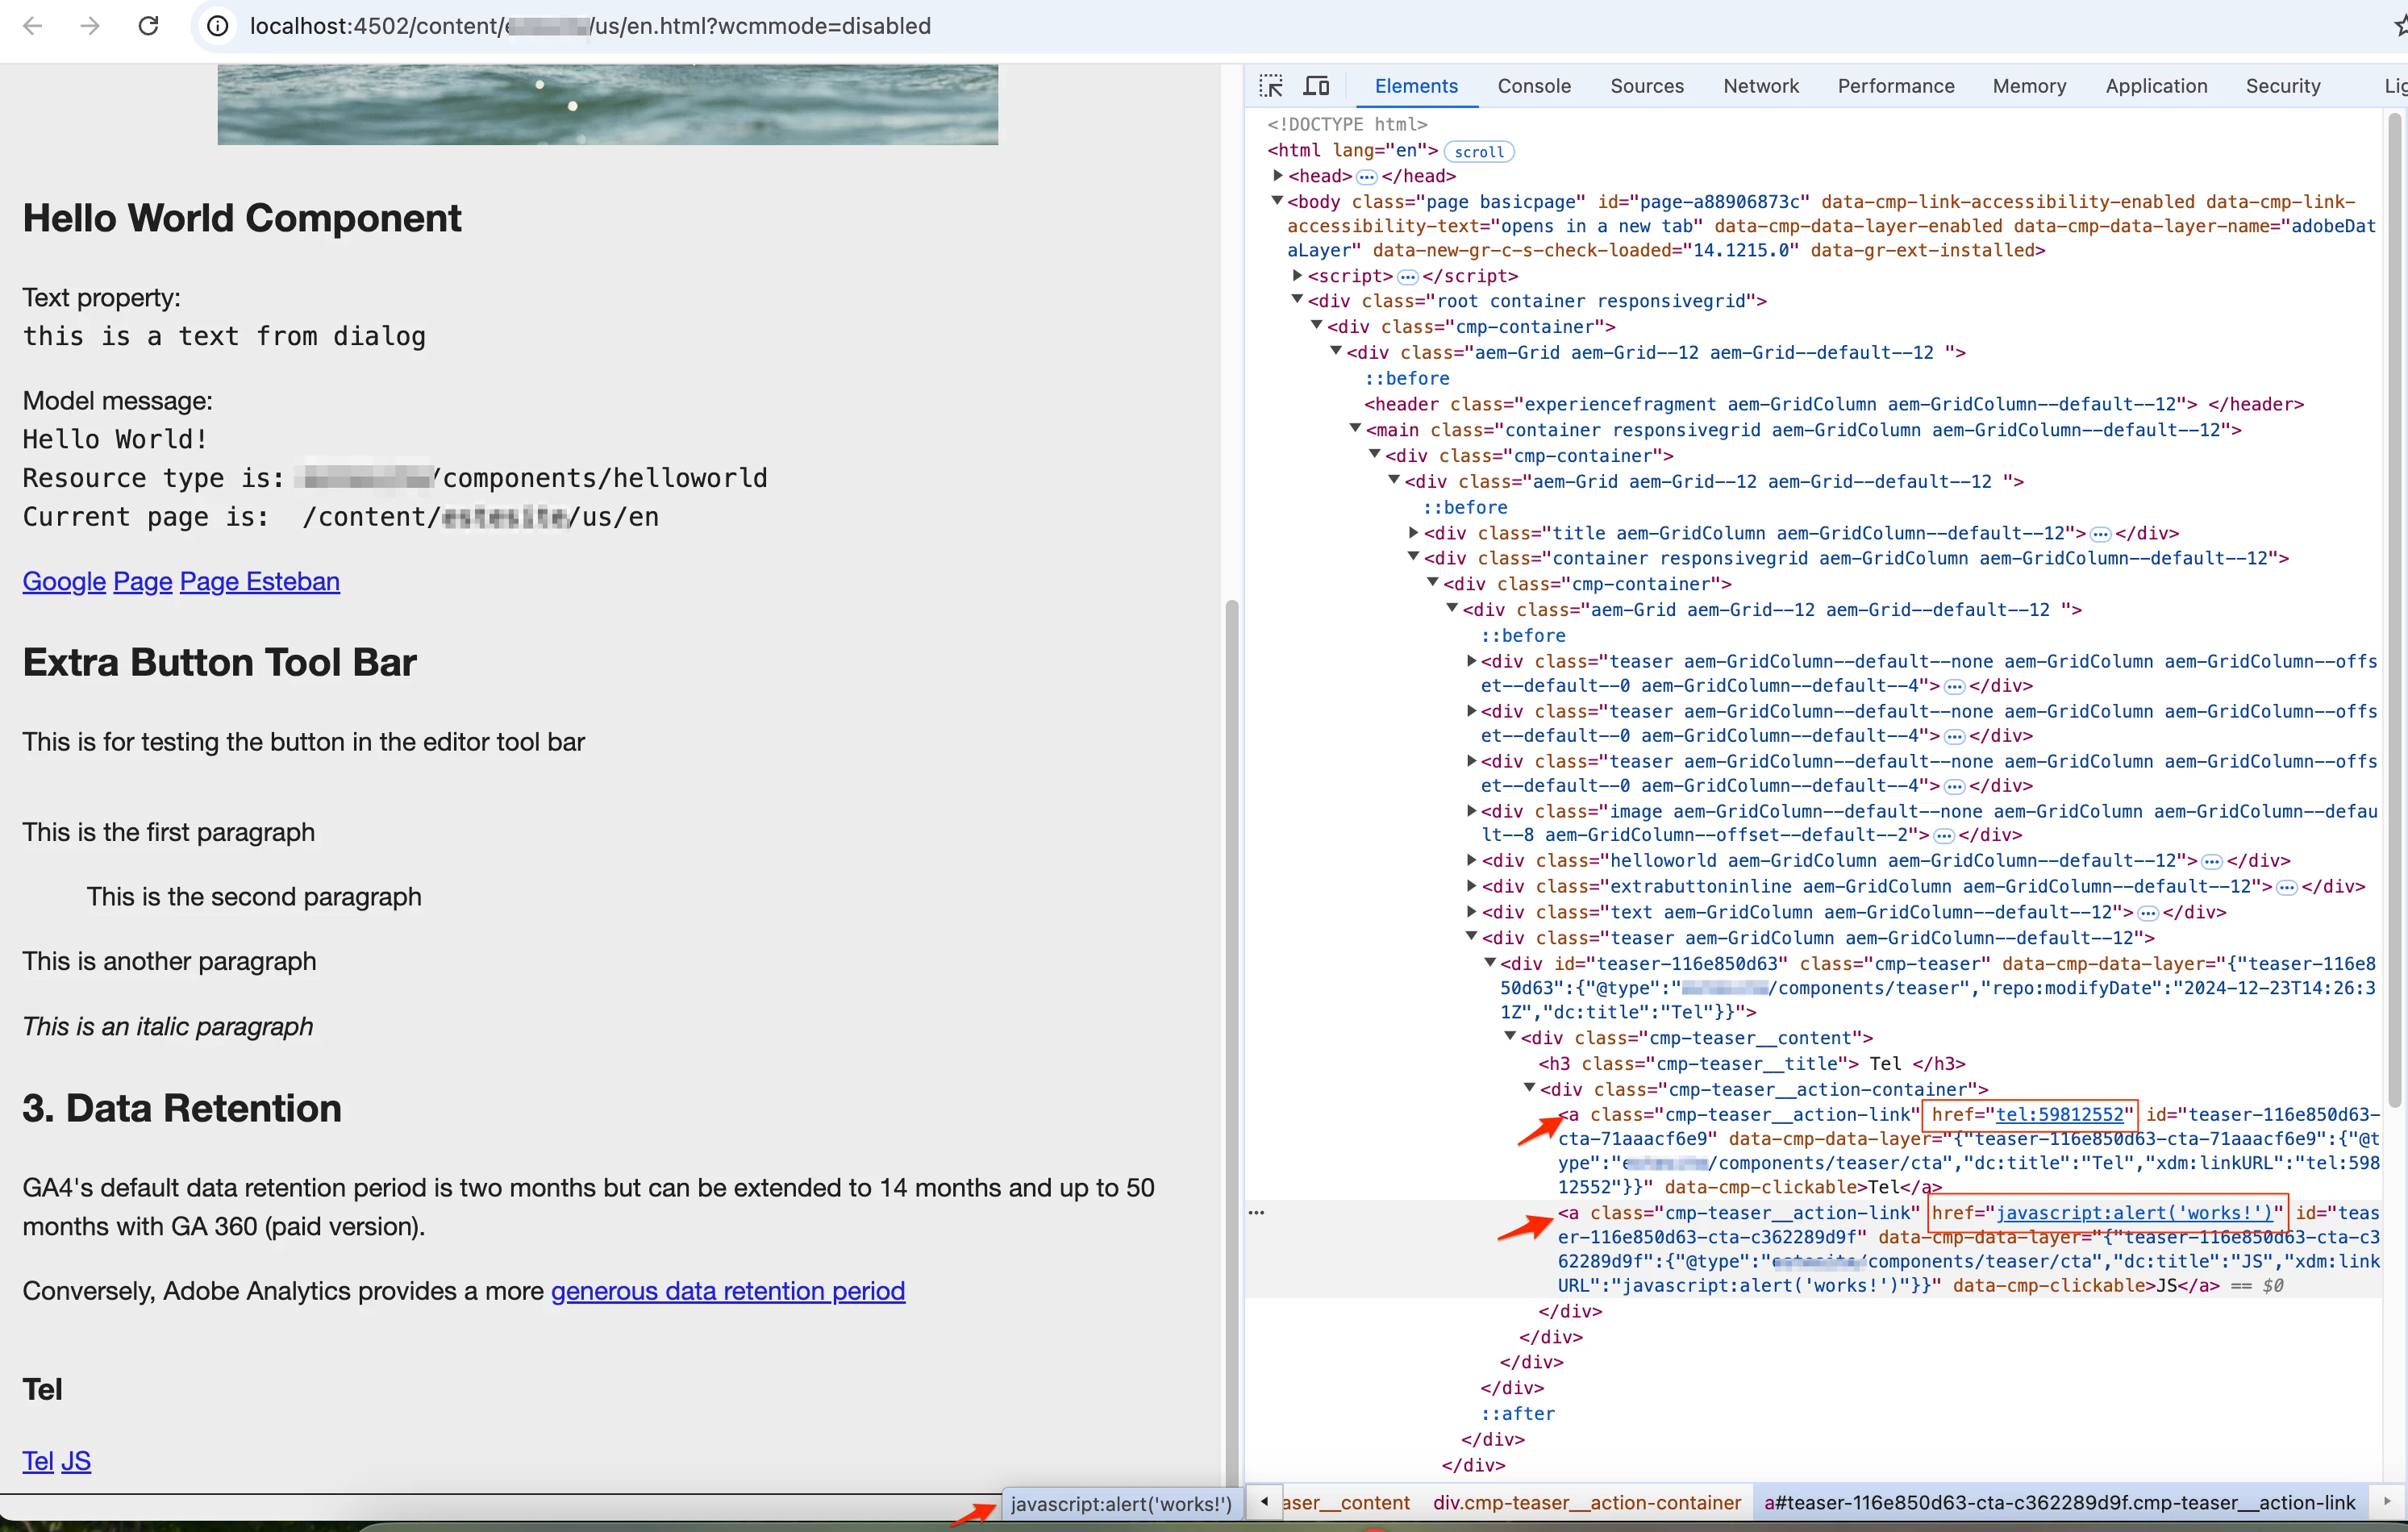Click the browser address bar URL
The width and height of the screenshot is (2408, 1532).
590,26
